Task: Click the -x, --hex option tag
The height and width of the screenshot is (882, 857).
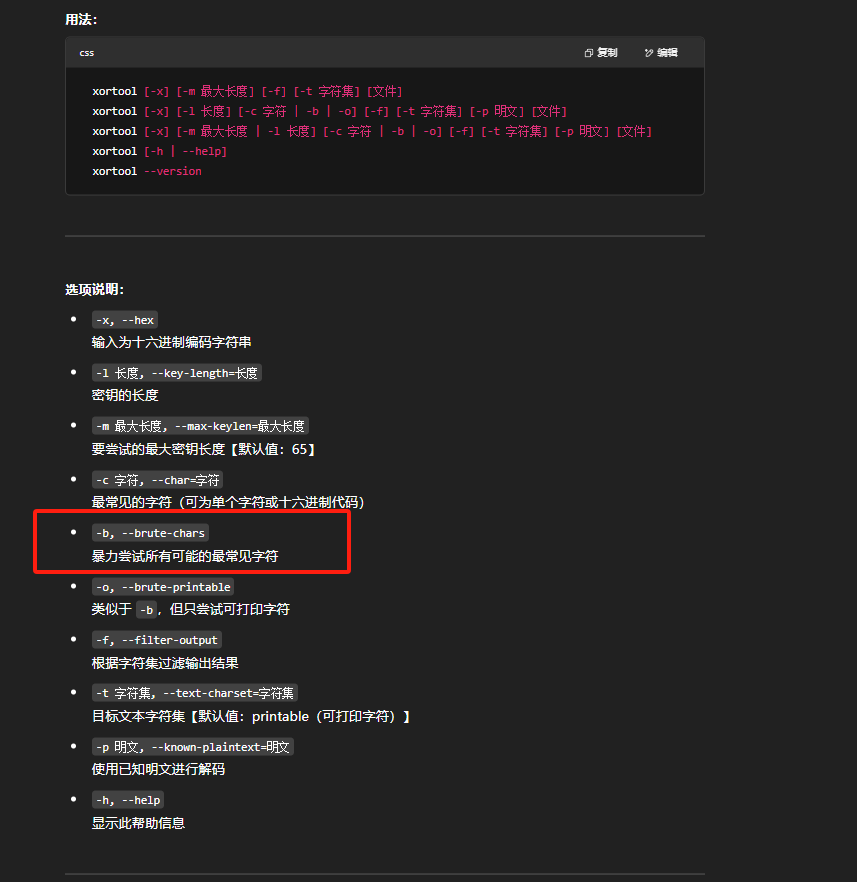Action: [x=125, y=320]
